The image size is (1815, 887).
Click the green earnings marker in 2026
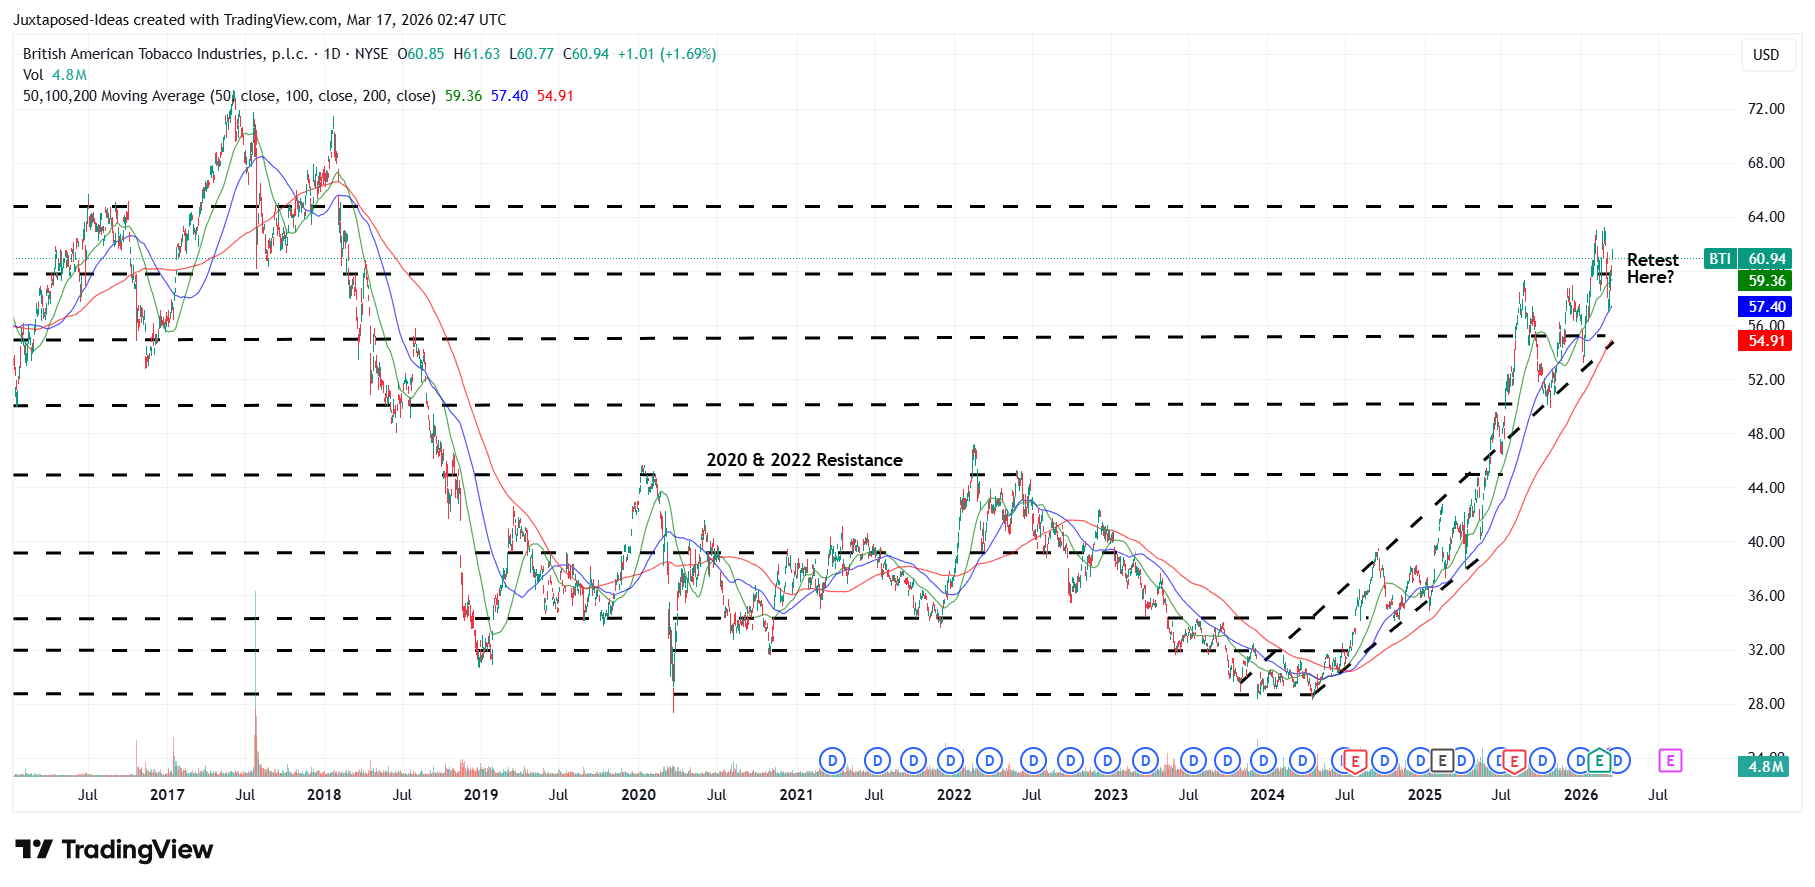coord(1598,761)
